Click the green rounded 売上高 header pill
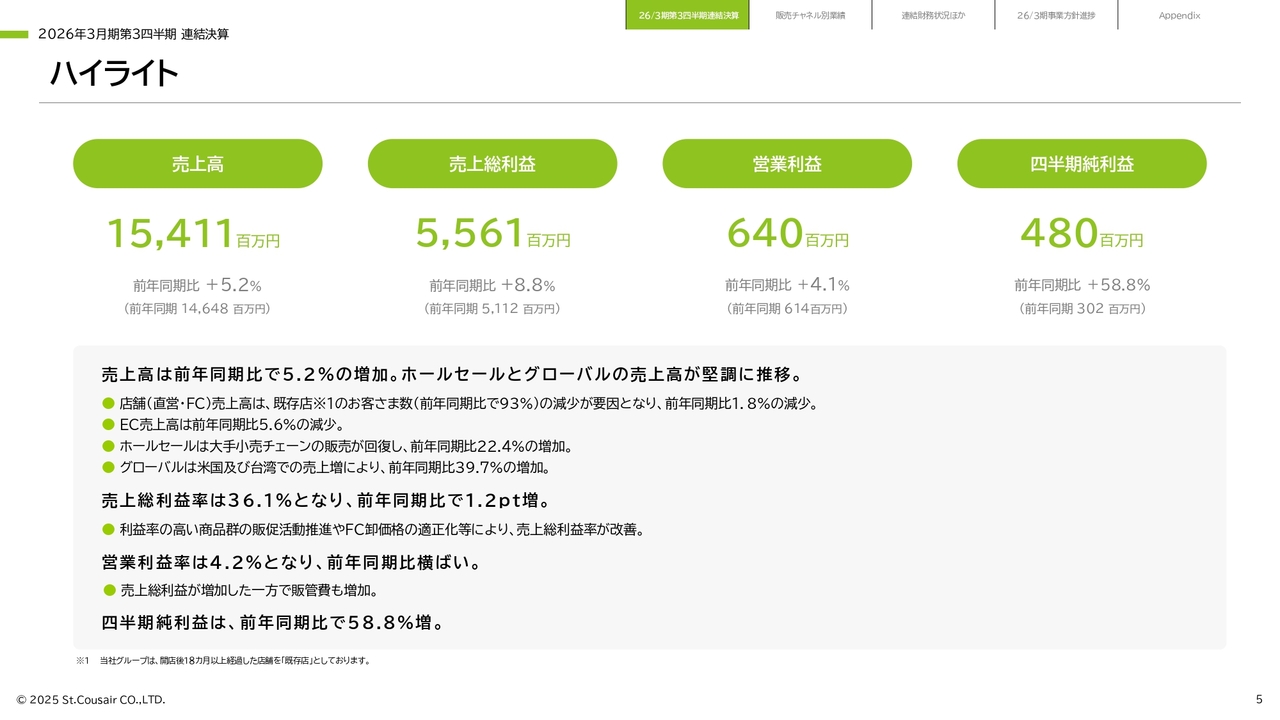Image resolution: width=1280 pixels, height=720 pixels. coord(196,163)
